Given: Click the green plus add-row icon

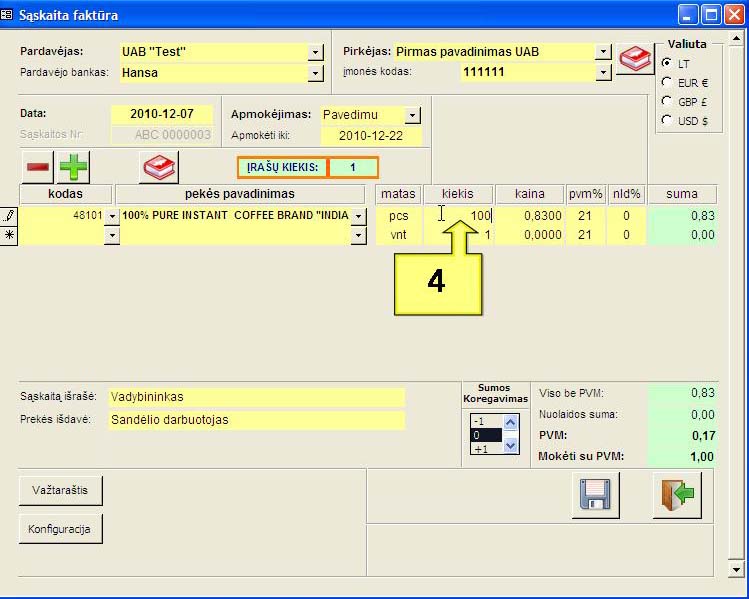Looking at the screenshot, I should coord(73,167).
